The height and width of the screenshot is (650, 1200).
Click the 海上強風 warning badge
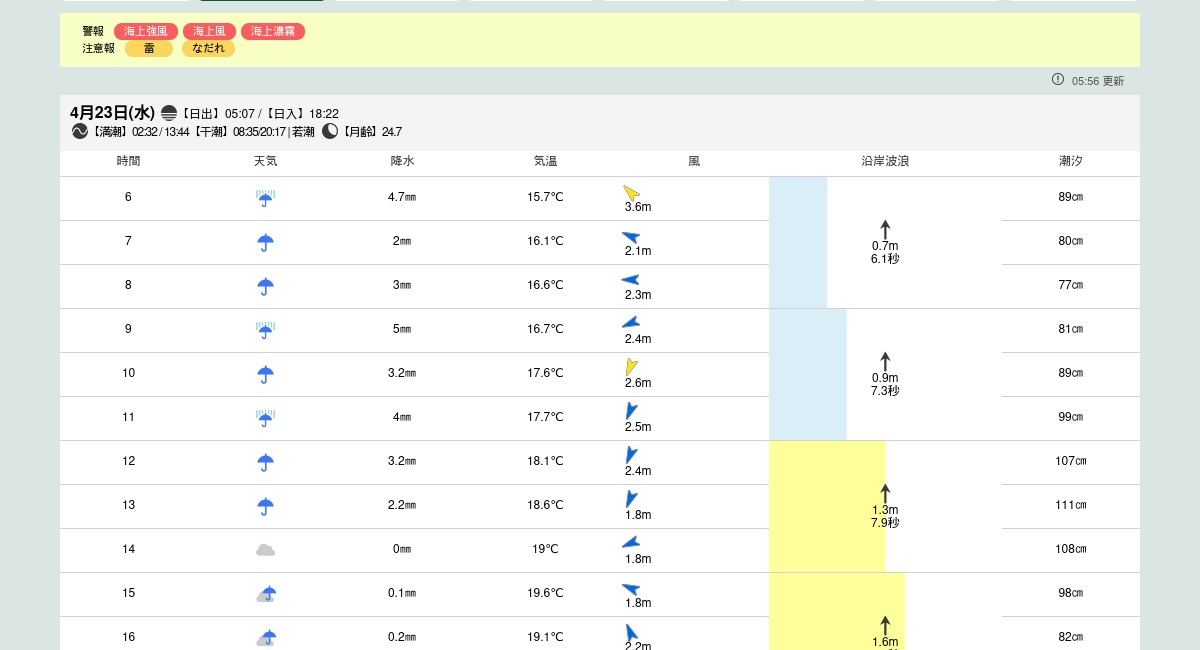point(146,32)
